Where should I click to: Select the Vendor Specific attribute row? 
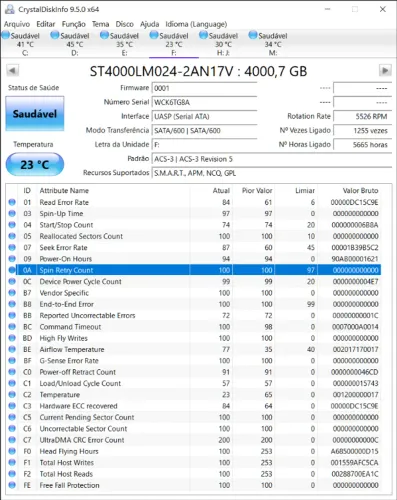194,293
